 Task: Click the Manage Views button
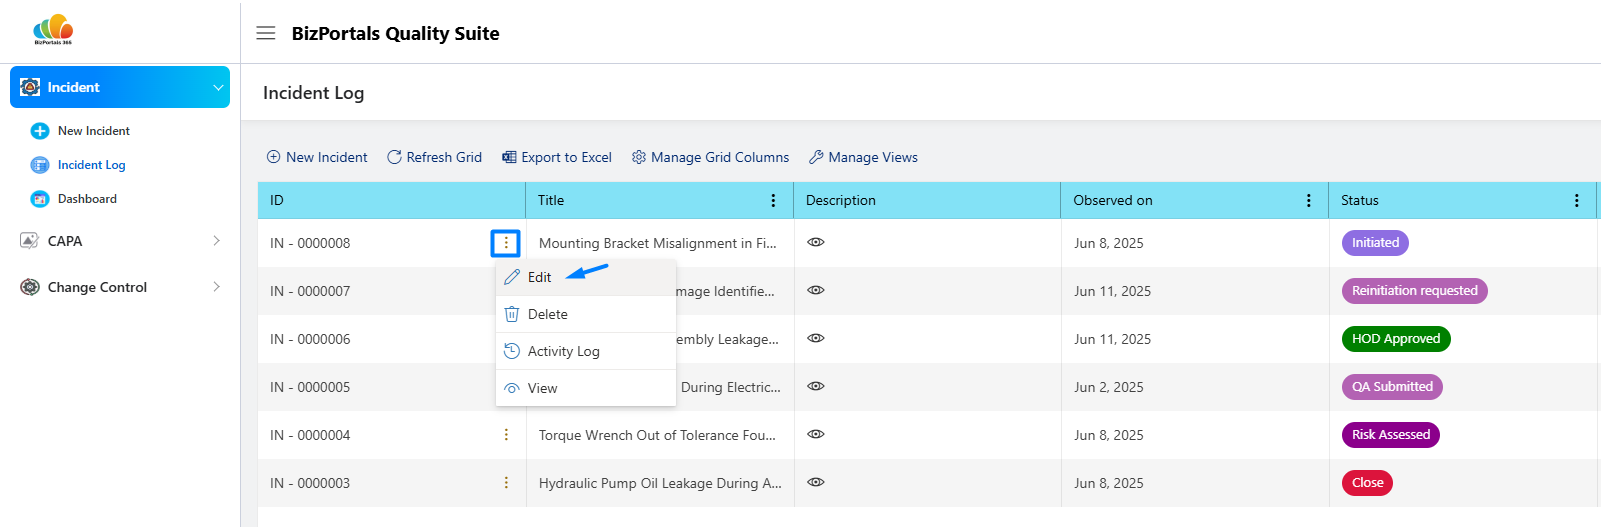coord(863,157)
